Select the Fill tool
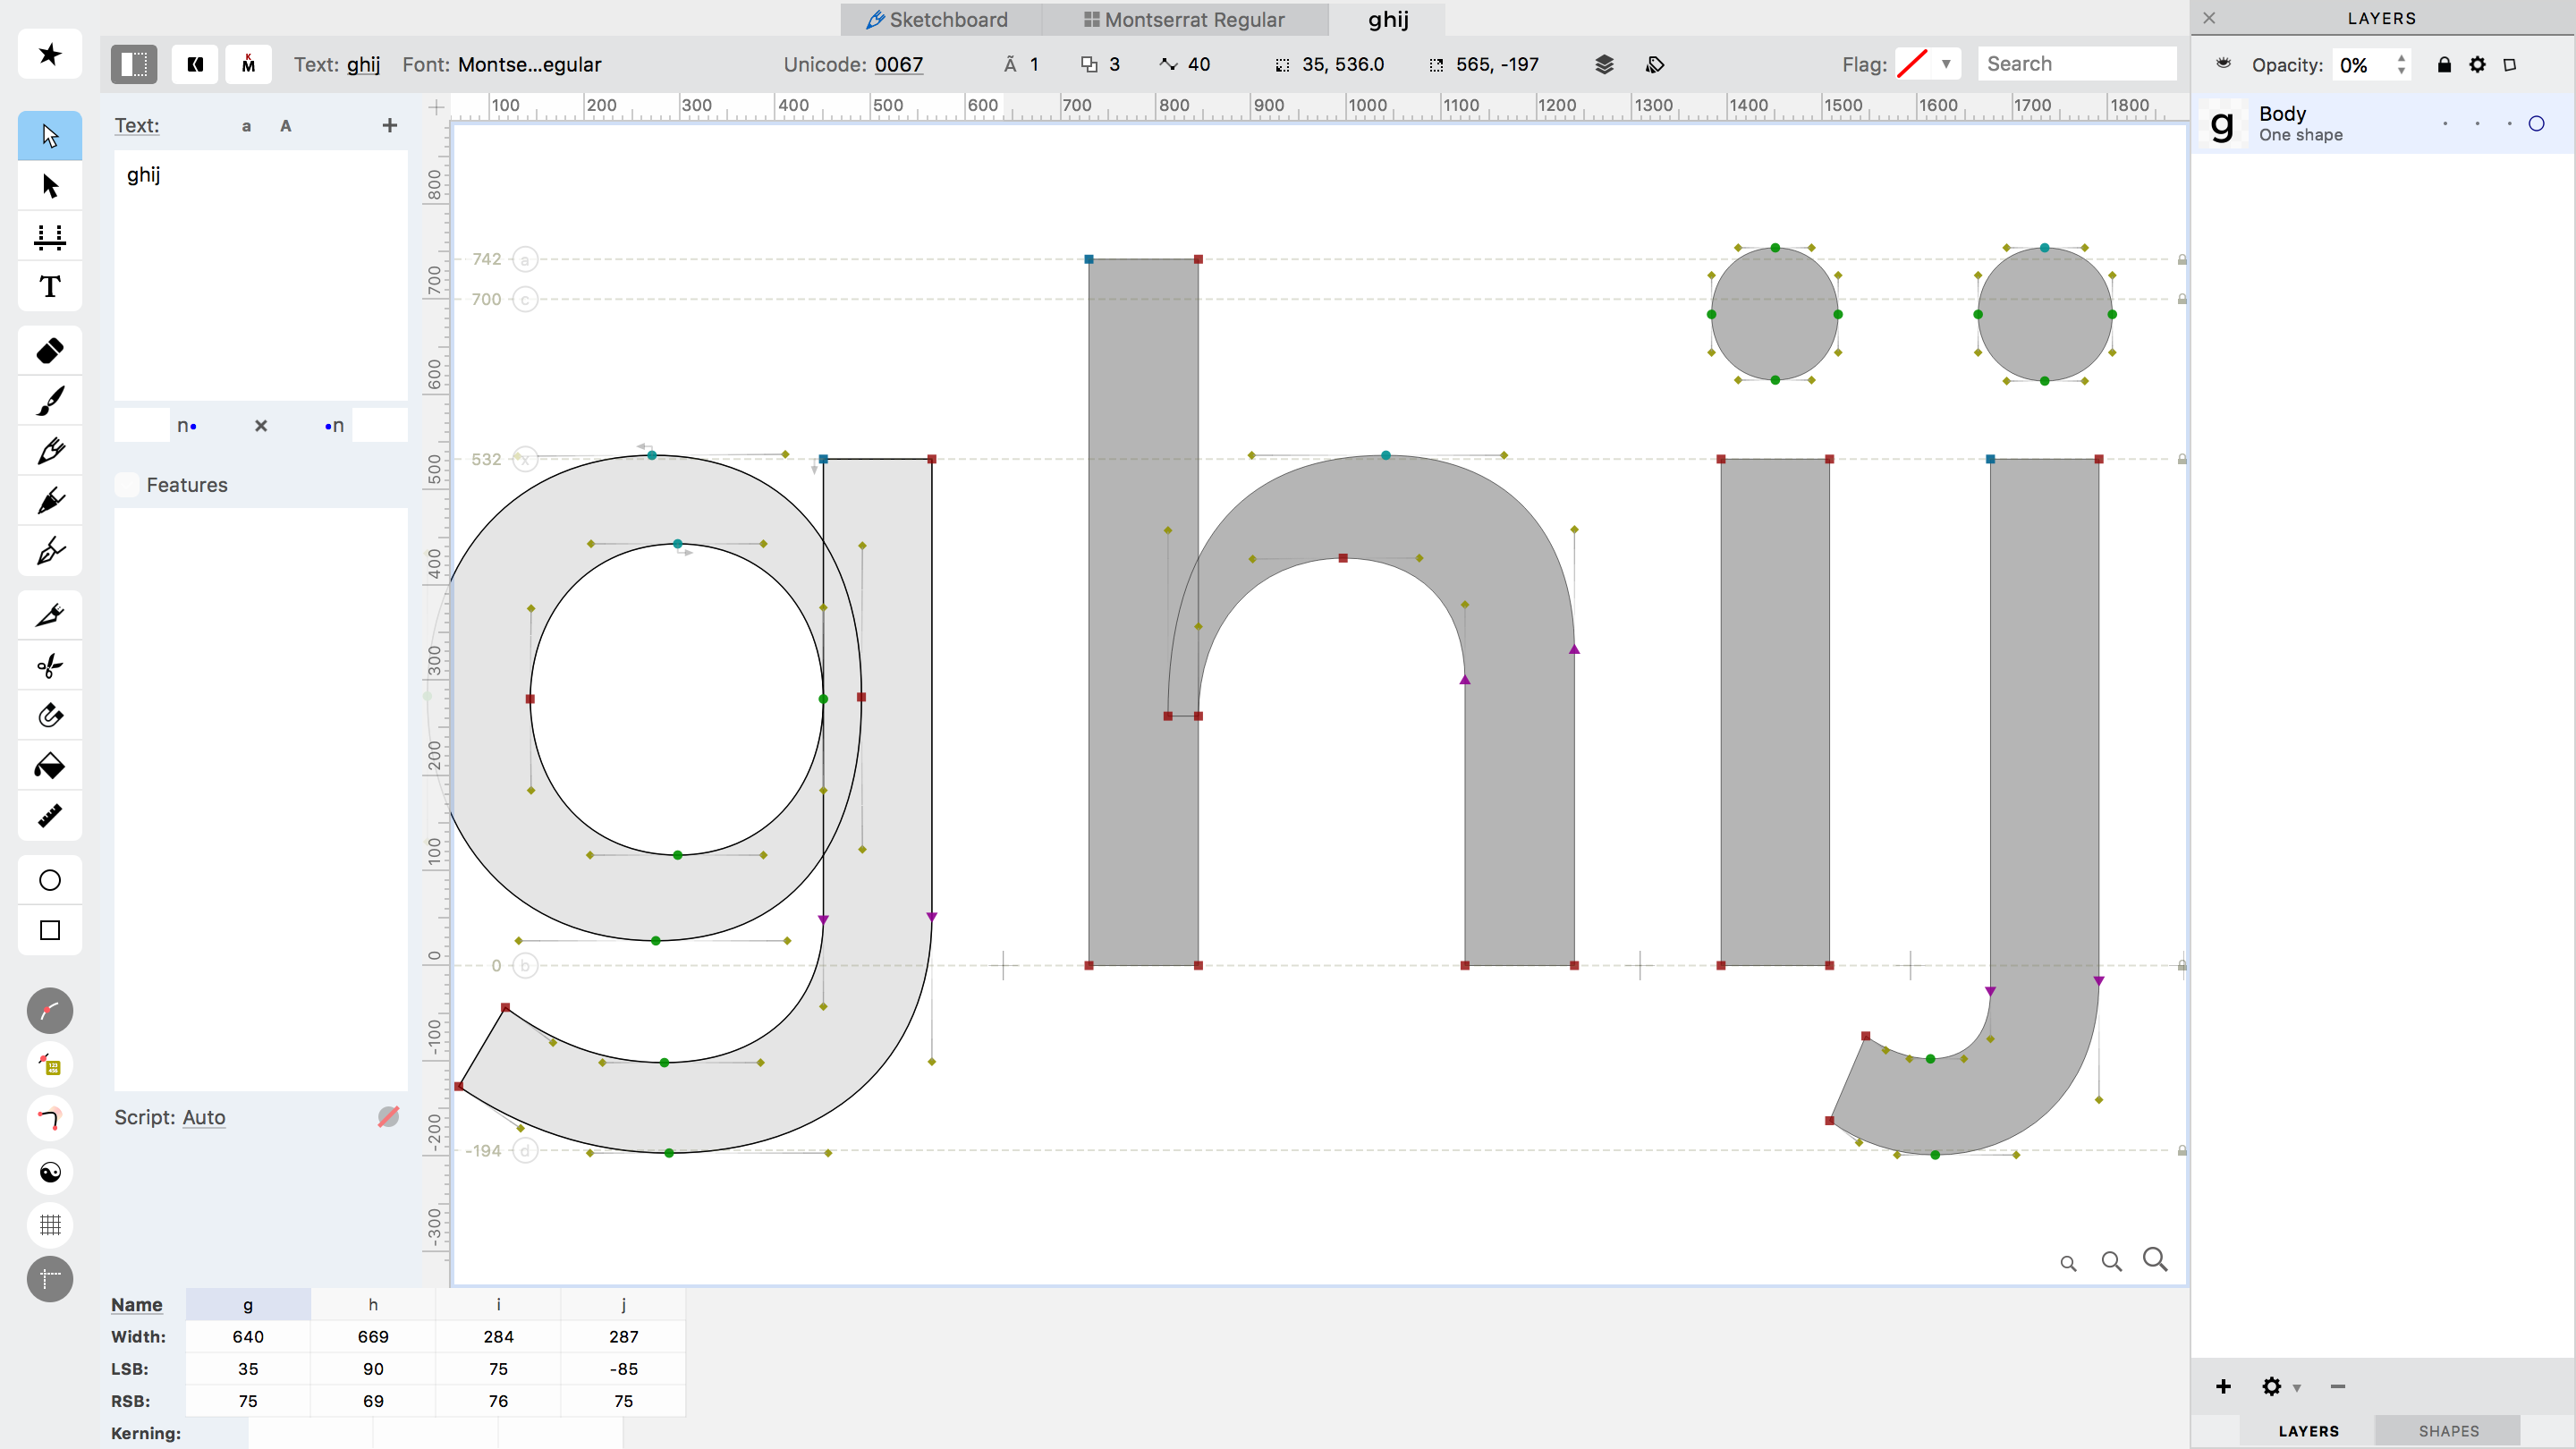The height and width of the screenshot is (1449, 2576). pos(48,766)
